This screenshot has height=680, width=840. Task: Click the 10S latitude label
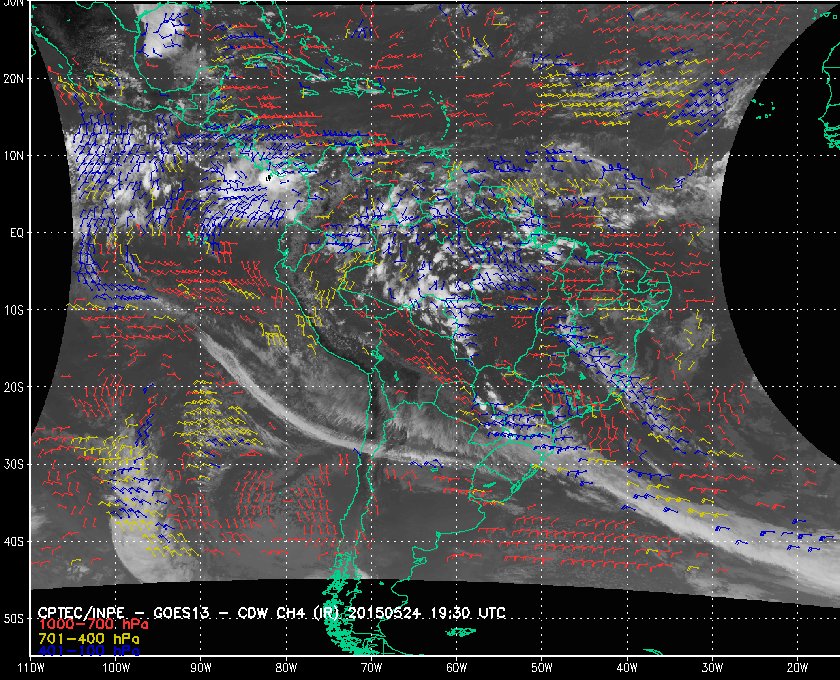tap(13, 310)
